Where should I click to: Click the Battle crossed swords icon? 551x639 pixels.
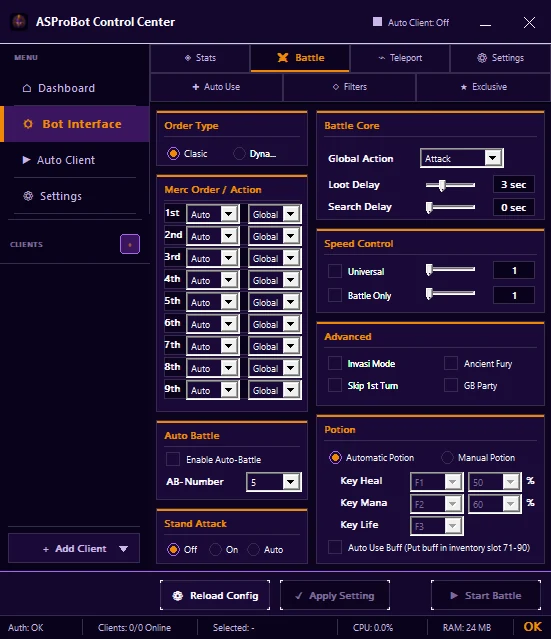[x=283, y=57]
